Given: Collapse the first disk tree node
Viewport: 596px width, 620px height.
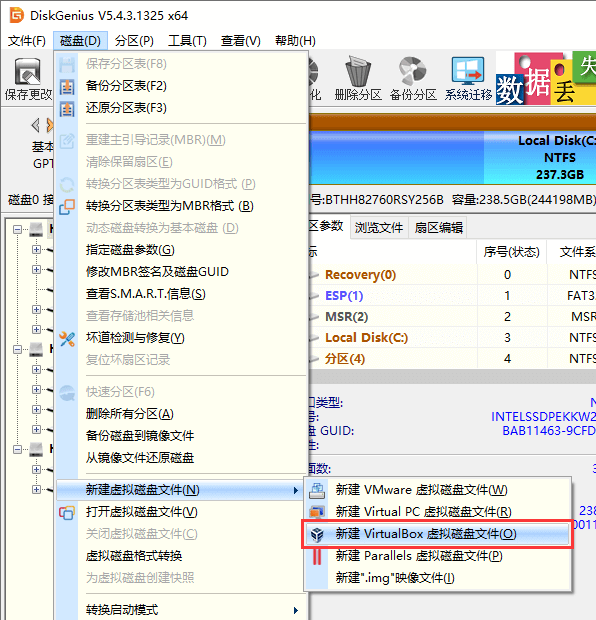Looking at the screenshot, I should [17, 229].
